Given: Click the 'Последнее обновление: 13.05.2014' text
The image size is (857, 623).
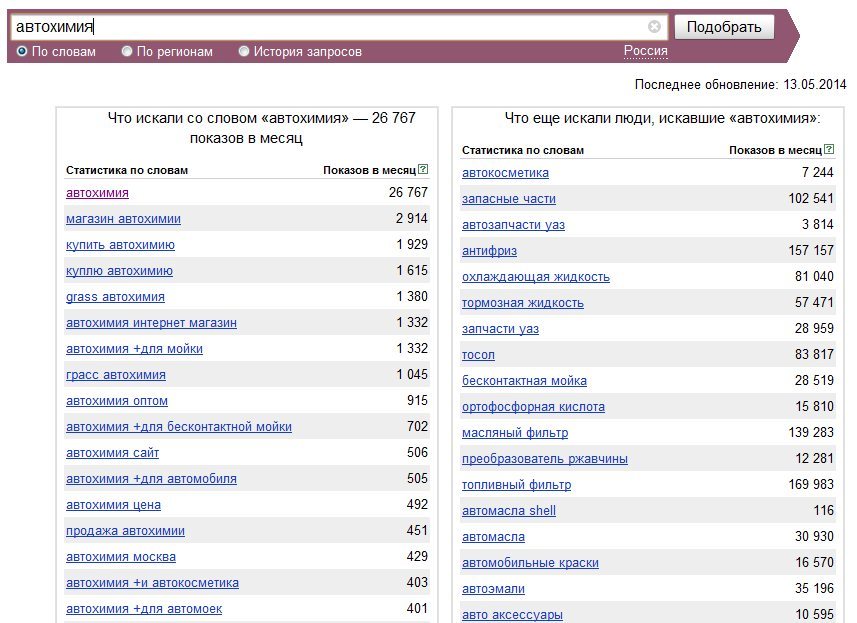Looking at the screenshot, I should [740, 85].
